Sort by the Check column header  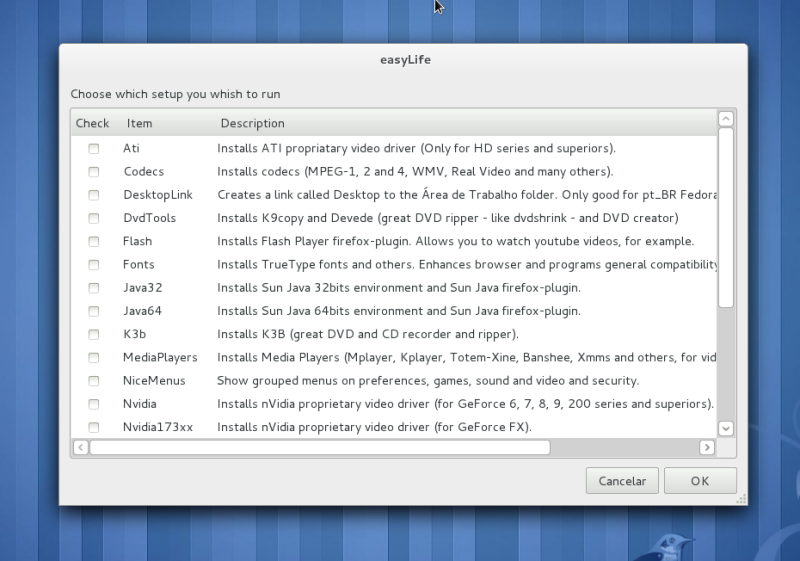pyautogui.click(x=92, y=123)
